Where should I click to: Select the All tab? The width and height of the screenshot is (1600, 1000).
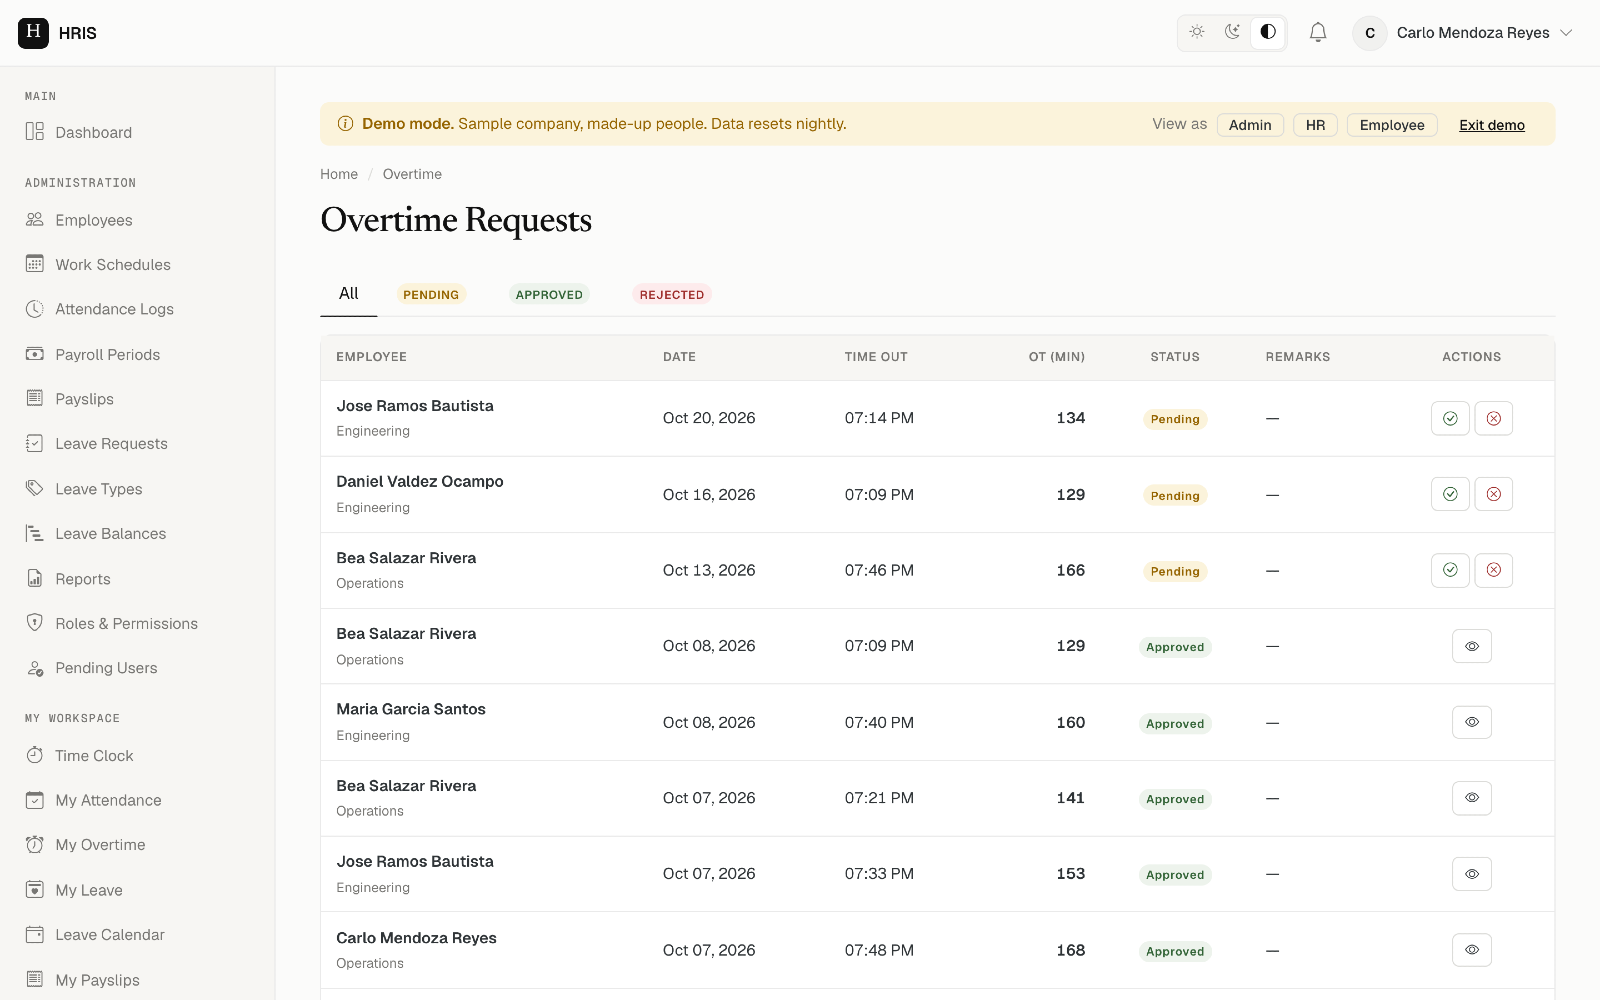pyautogui.click(x=348, y=294)
